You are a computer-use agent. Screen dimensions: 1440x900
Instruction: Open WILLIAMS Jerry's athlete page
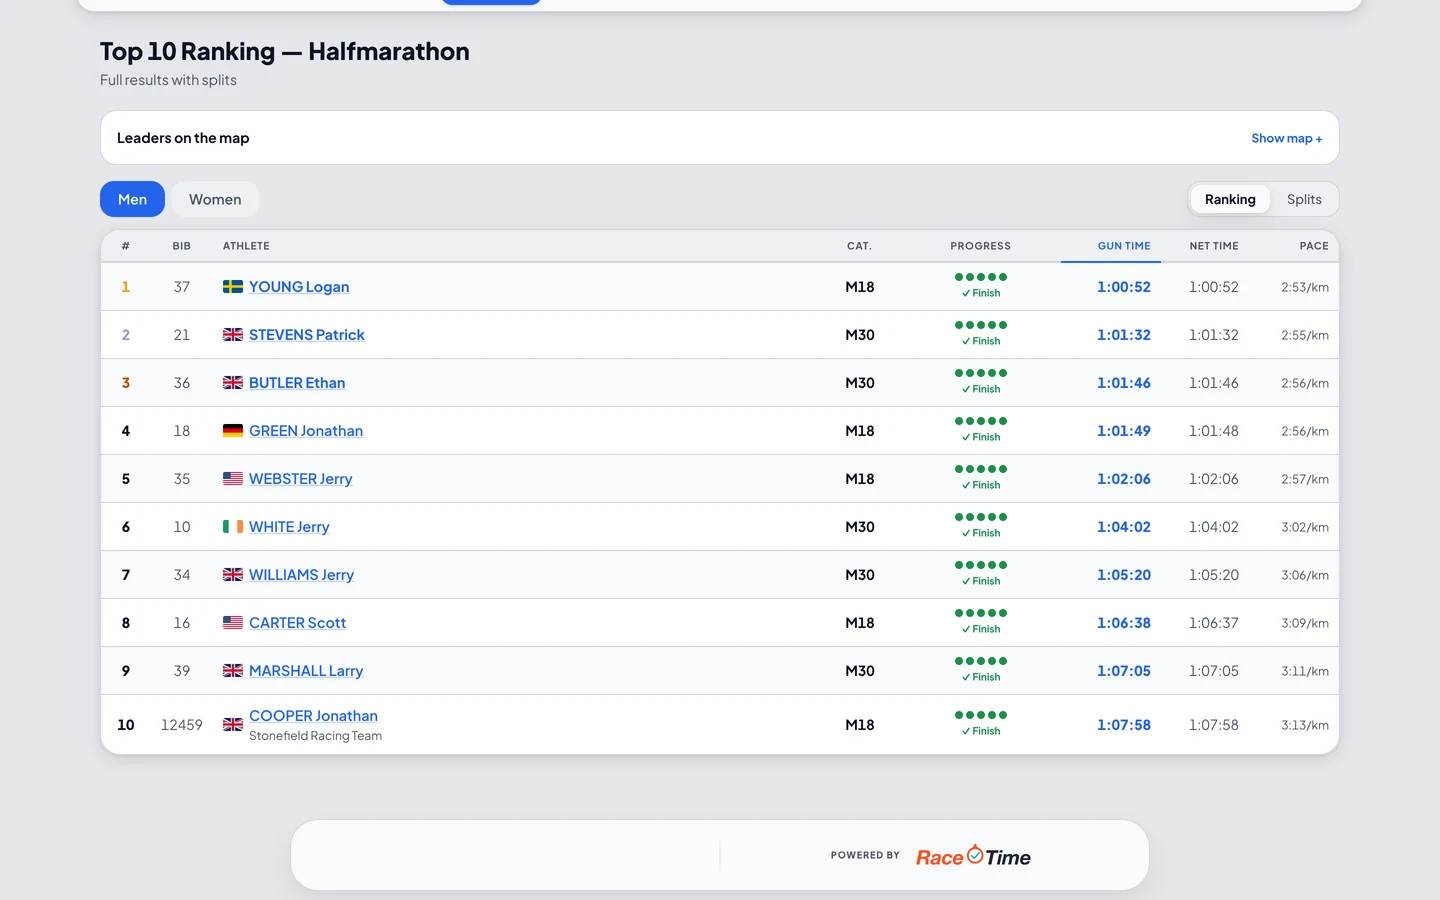302,575
